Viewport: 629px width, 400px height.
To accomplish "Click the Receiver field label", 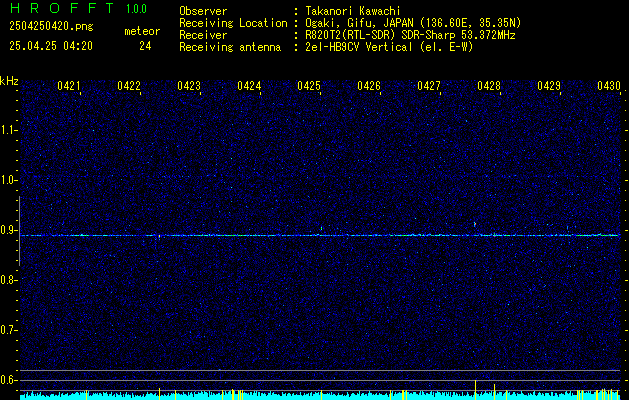I will pos(203,35).
